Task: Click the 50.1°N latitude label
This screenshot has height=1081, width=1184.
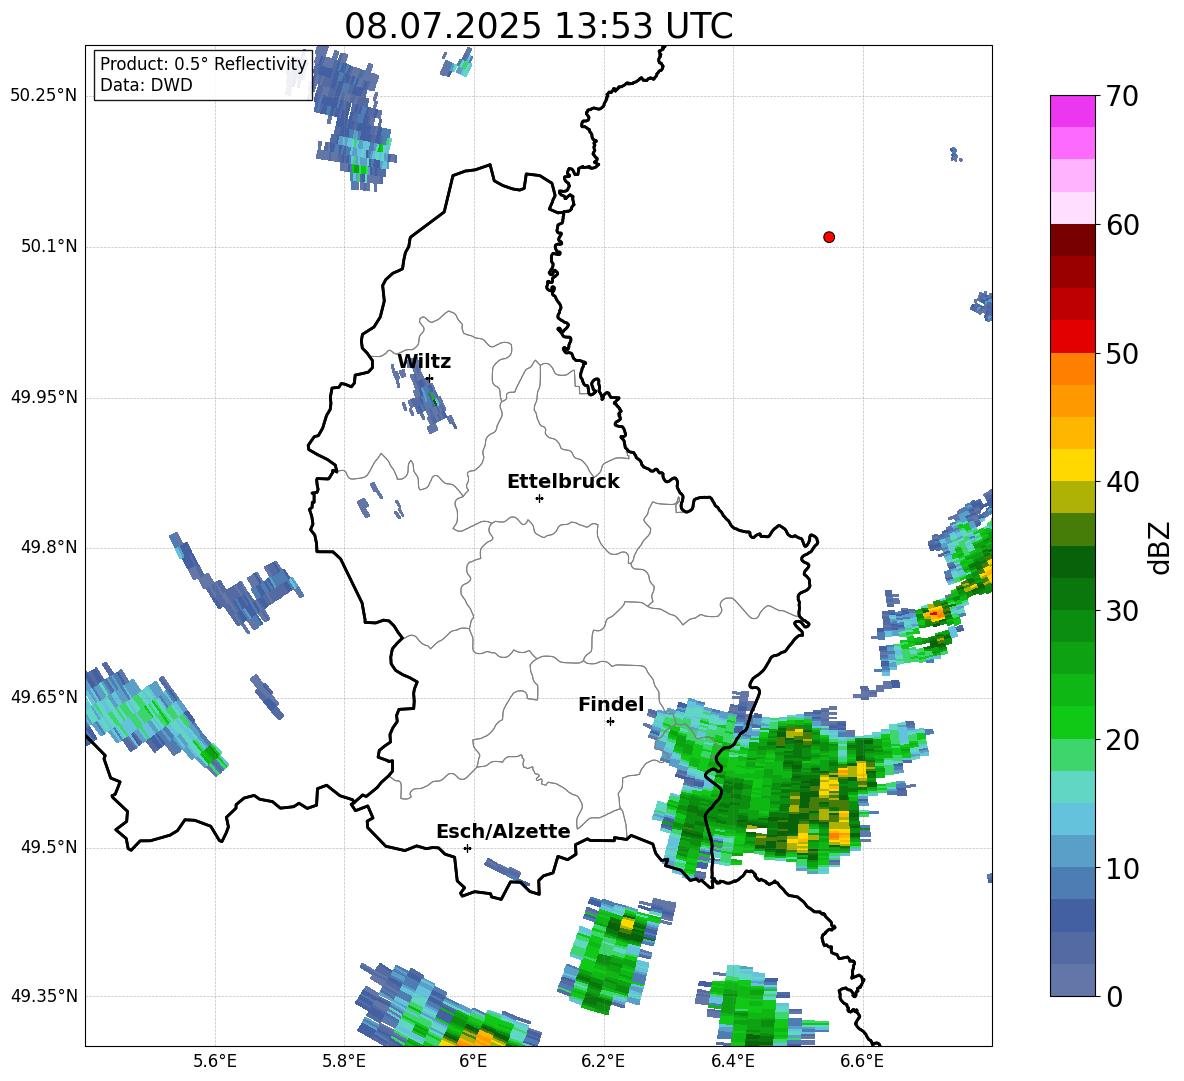Action: tap(49, 246)
